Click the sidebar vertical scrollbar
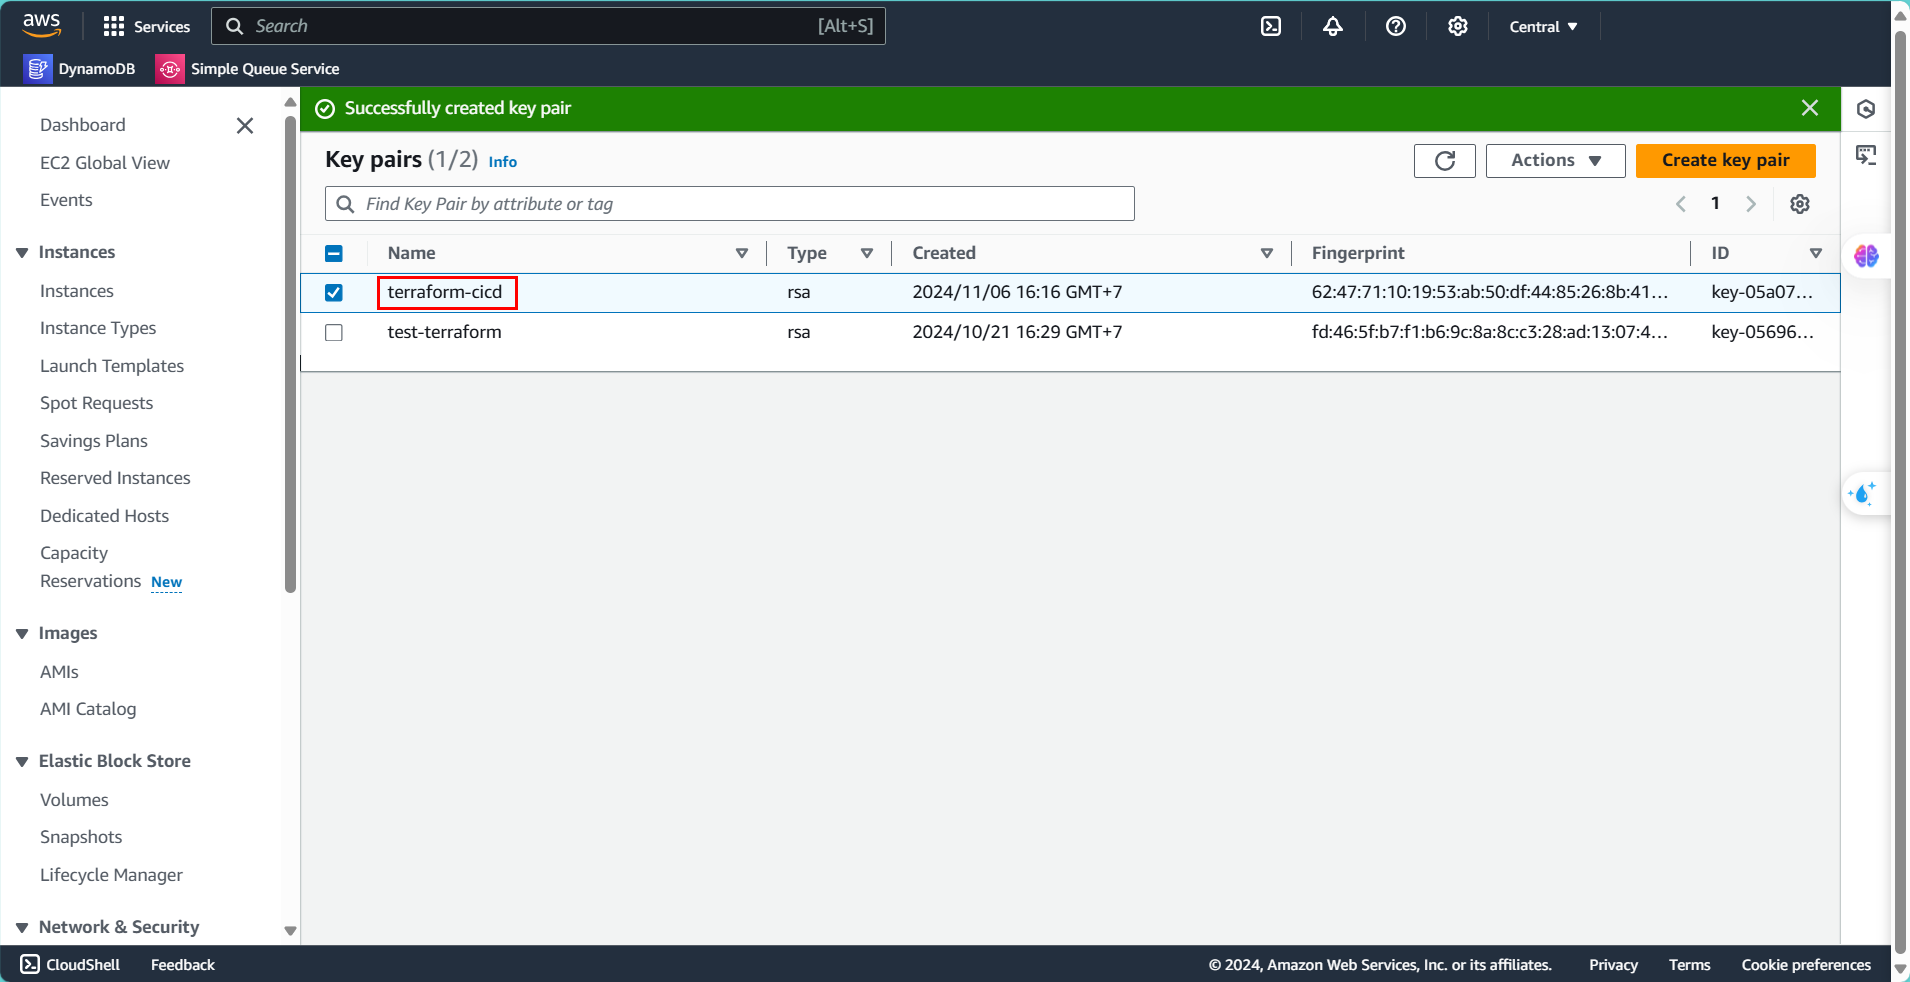 [x=291, y=355]
